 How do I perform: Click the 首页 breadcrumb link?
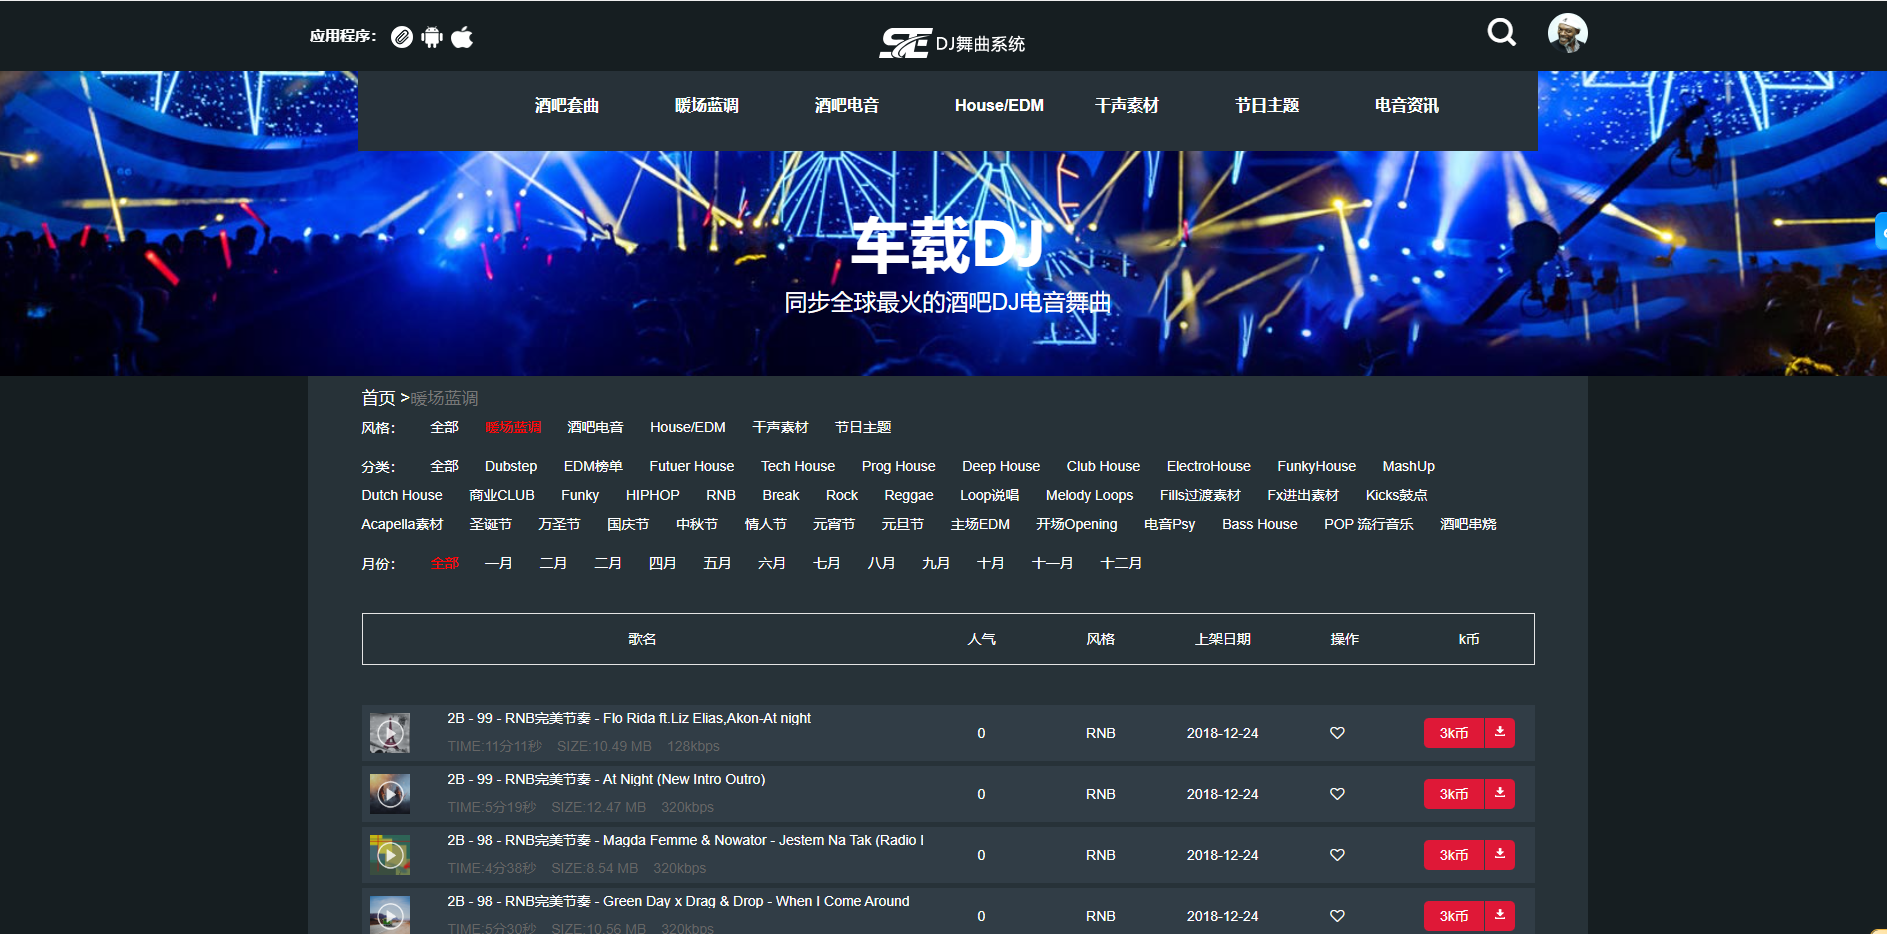(x=378, y=397)
